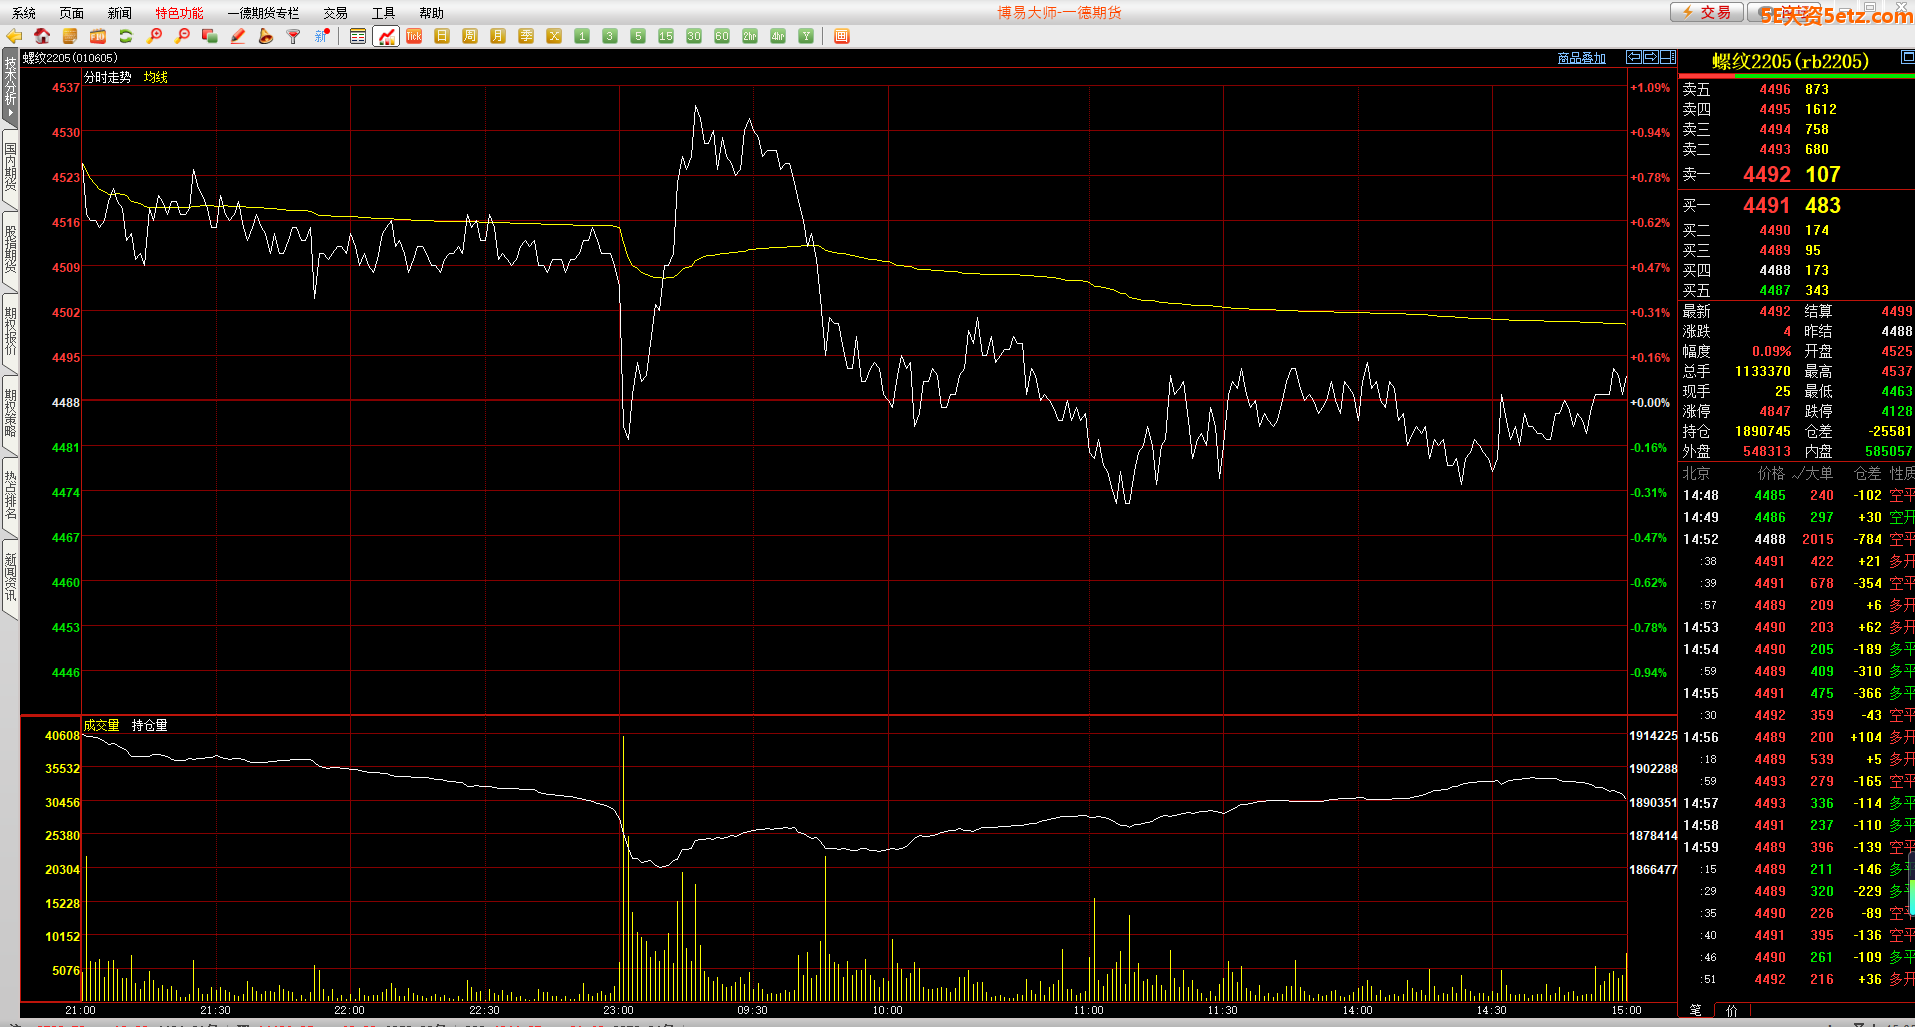Maximize the rb2205 quote panel

[x=1906, y=58]
